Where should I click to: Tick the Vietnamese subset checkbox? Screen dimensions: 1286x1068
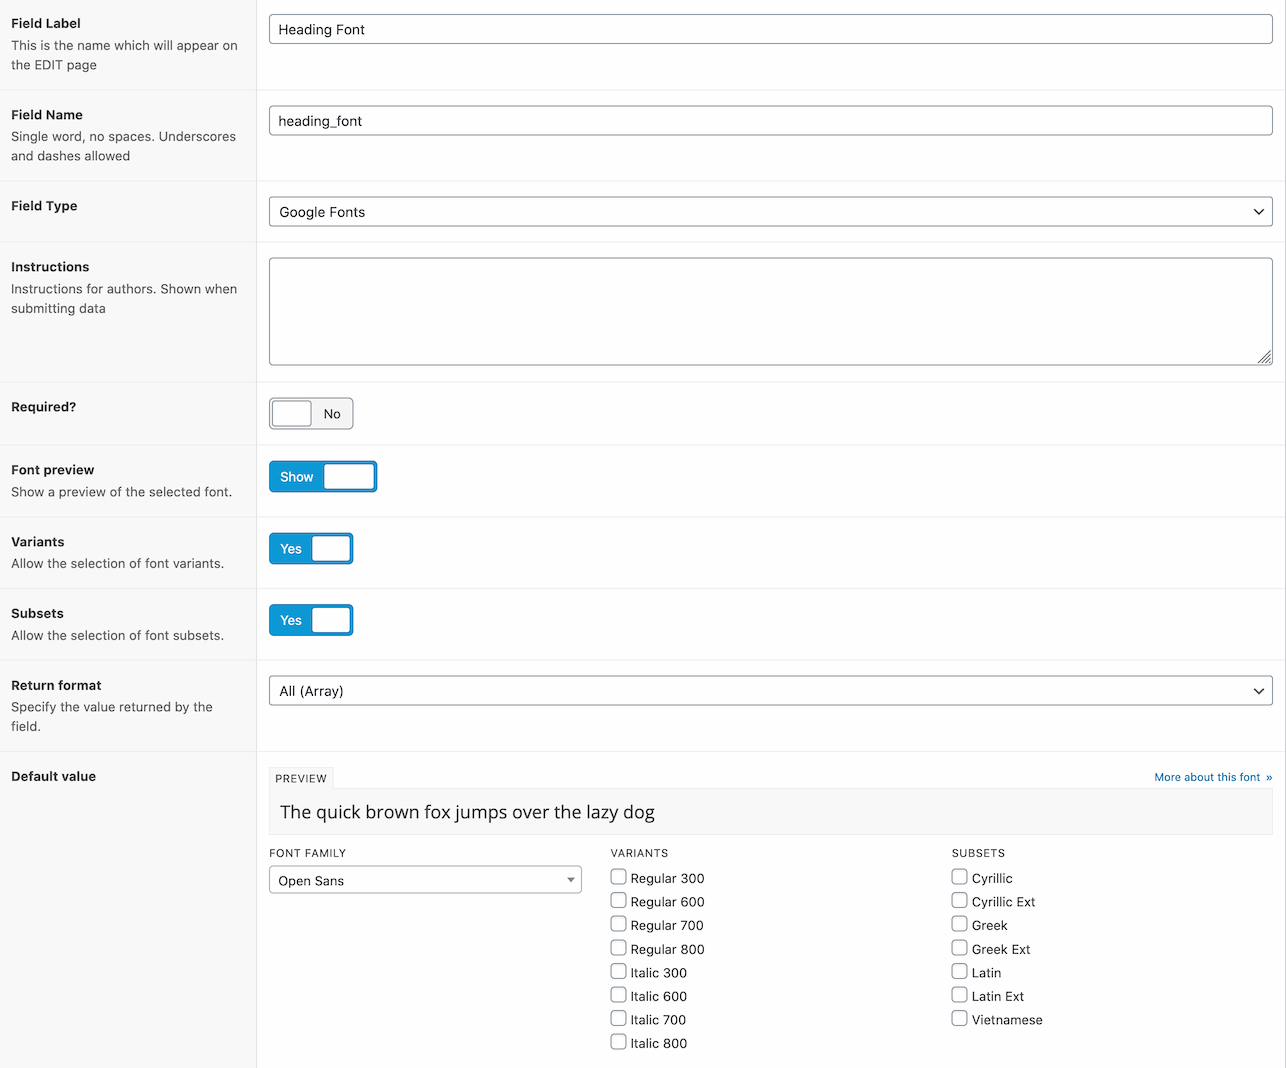pyautogui.click(x=960, y=1019)
